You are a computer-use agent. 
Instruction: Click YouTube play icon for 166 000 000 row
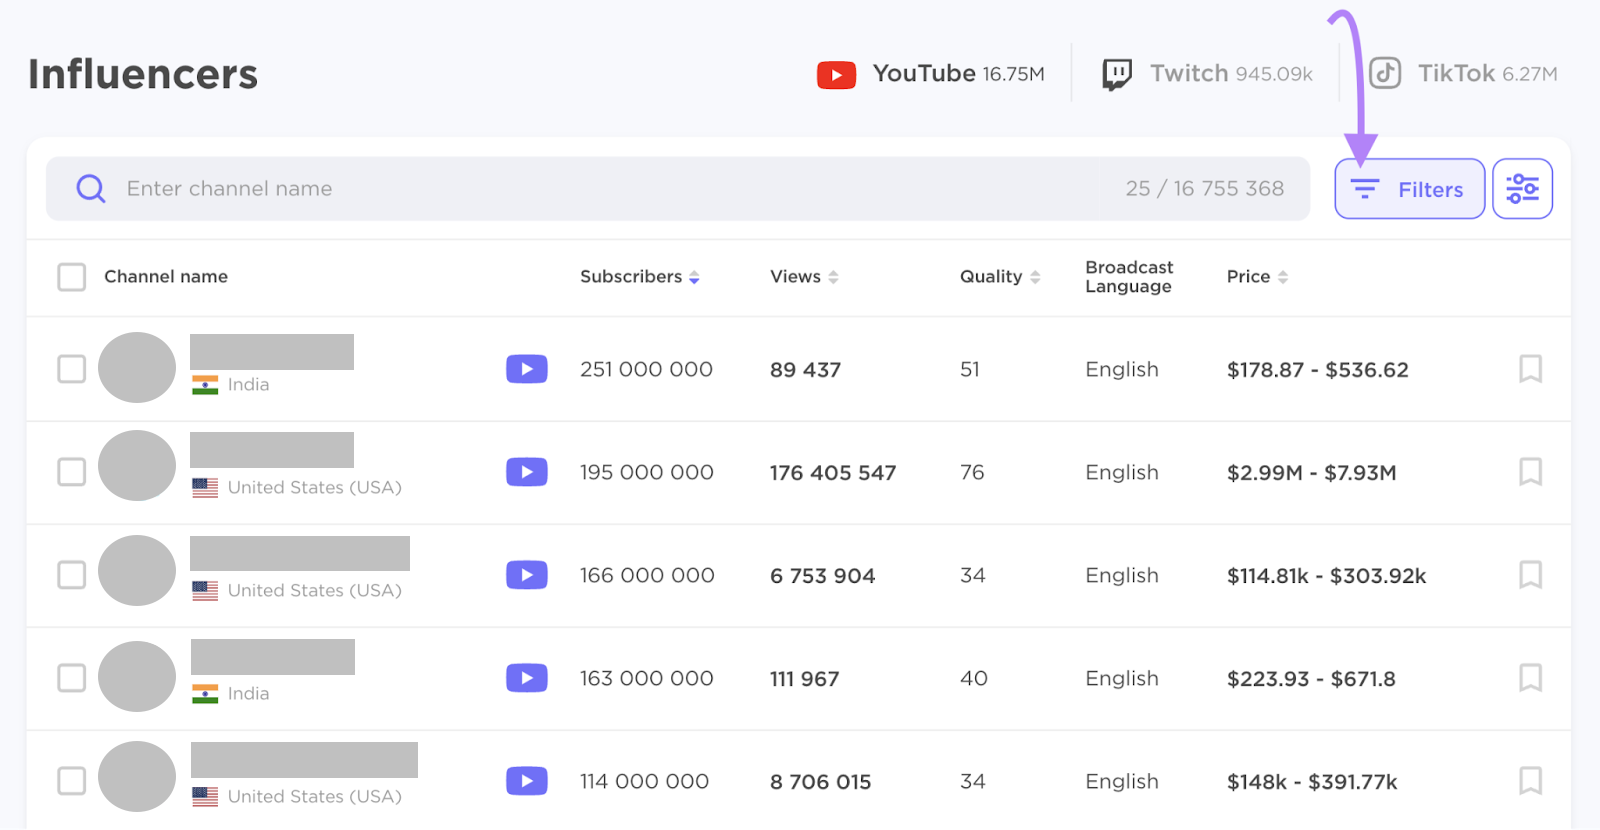(x=526, y=575)
